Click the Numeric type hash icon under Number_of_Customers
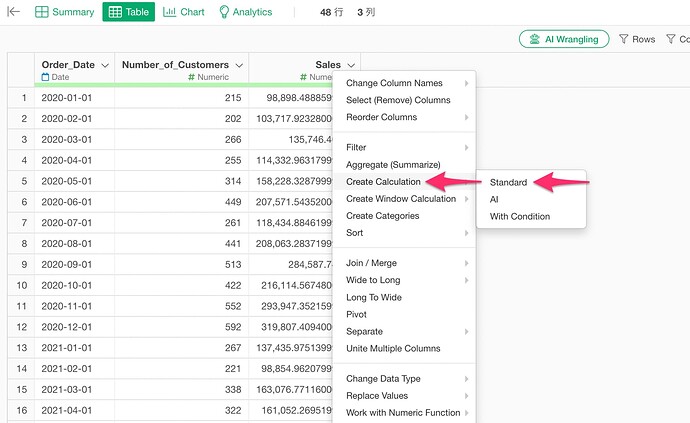Screen dimensions: 690x423 click(x=191, y=77)
